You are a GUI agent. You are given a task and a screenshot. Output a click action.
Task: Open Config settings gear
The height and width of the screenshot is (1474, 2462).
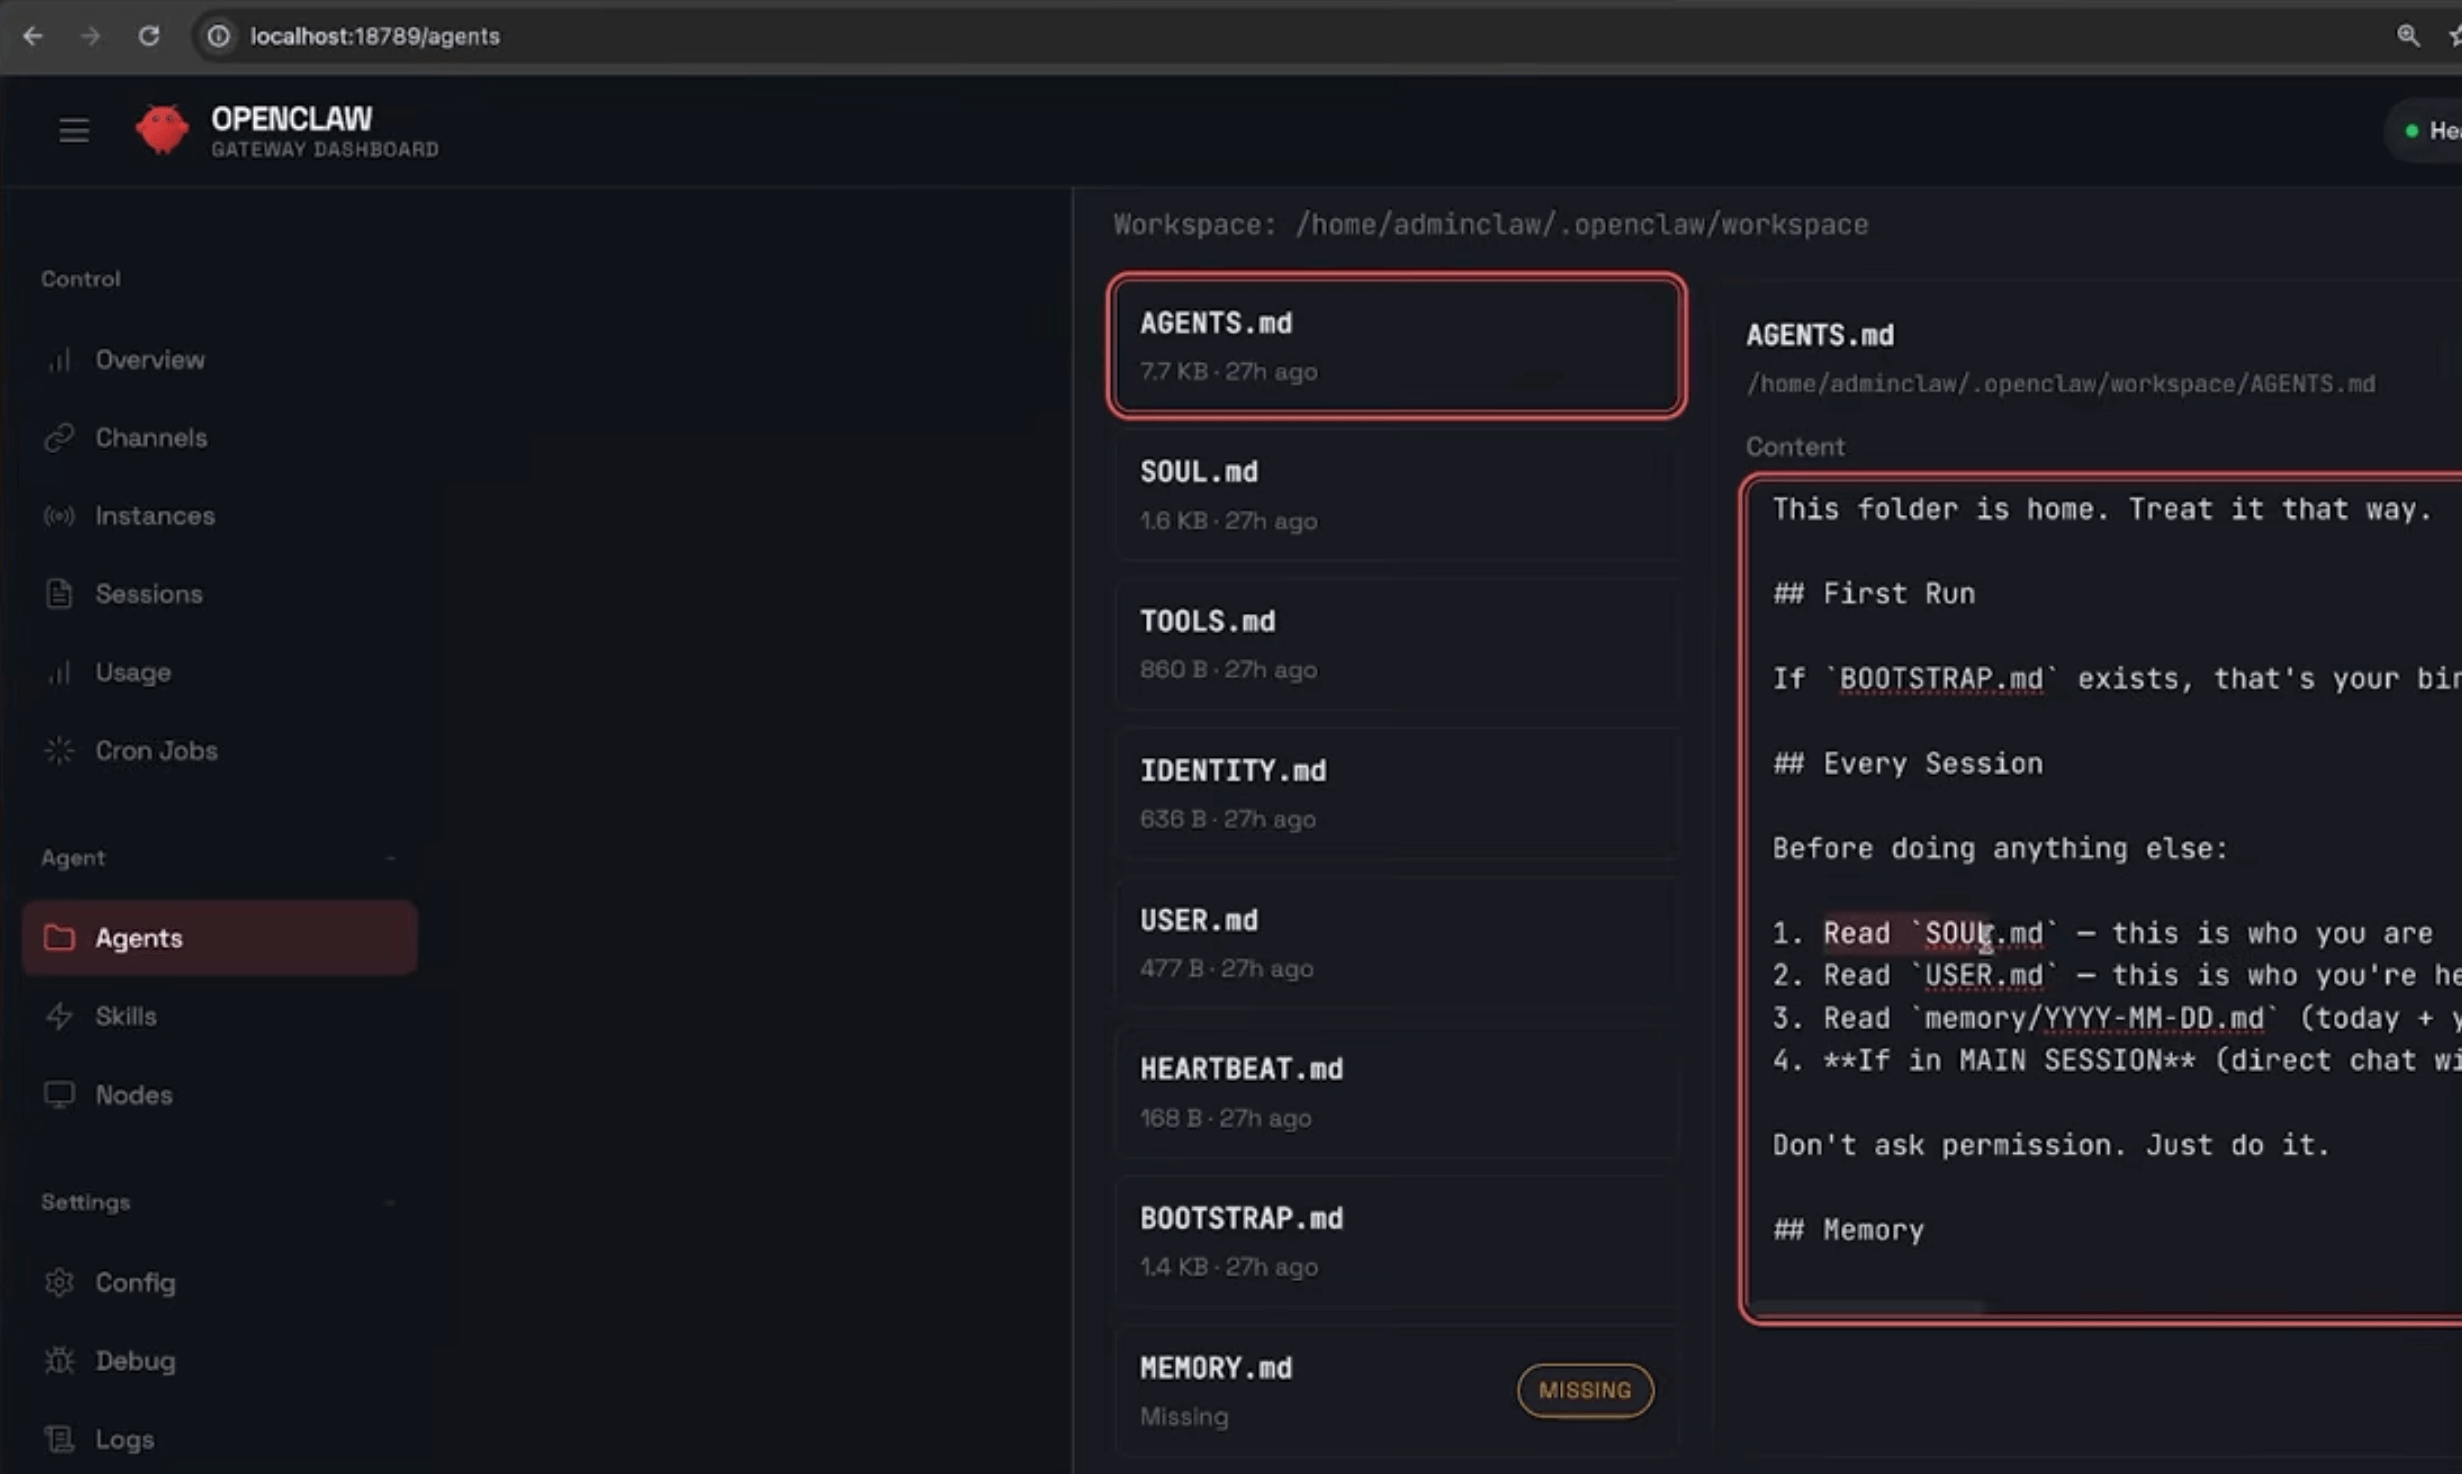[x=59, y=1282]
